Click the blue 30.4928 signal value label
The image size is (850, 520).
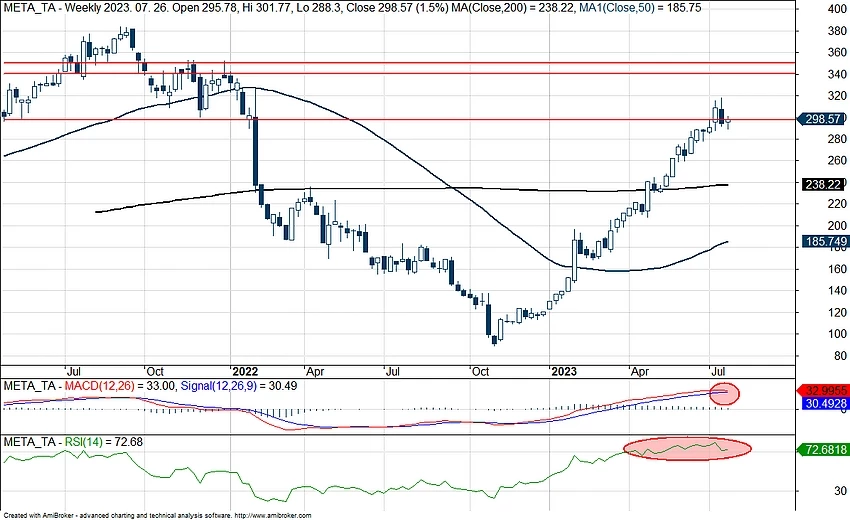click(x=825, y=403)
